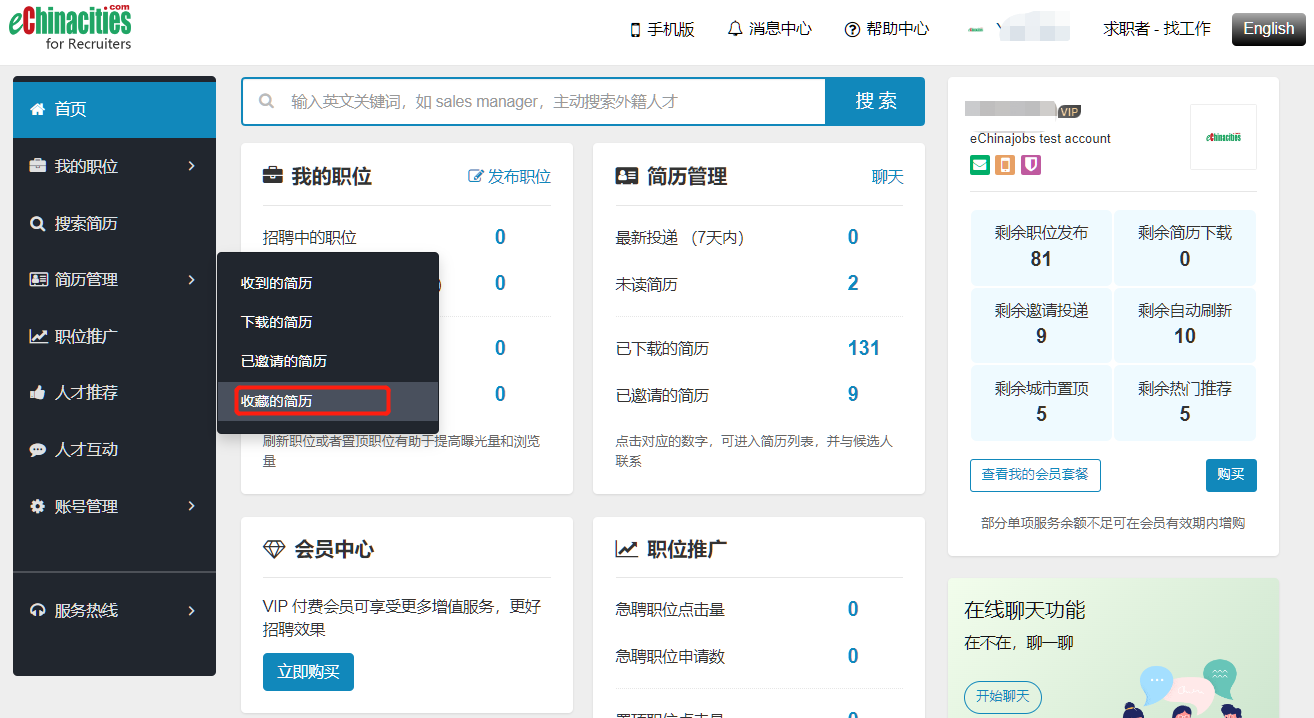Expand the 服务热线 submenu arrow

191,610
